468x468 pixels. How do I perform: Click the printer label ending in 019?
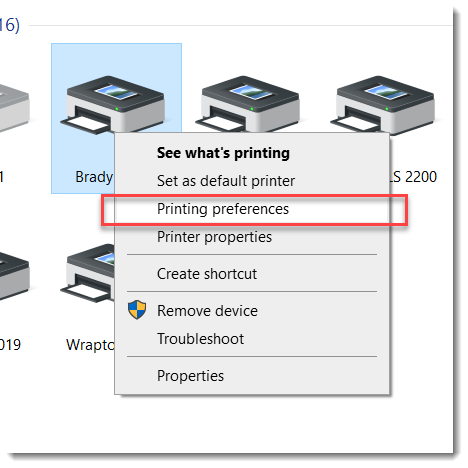pos(10,345)
